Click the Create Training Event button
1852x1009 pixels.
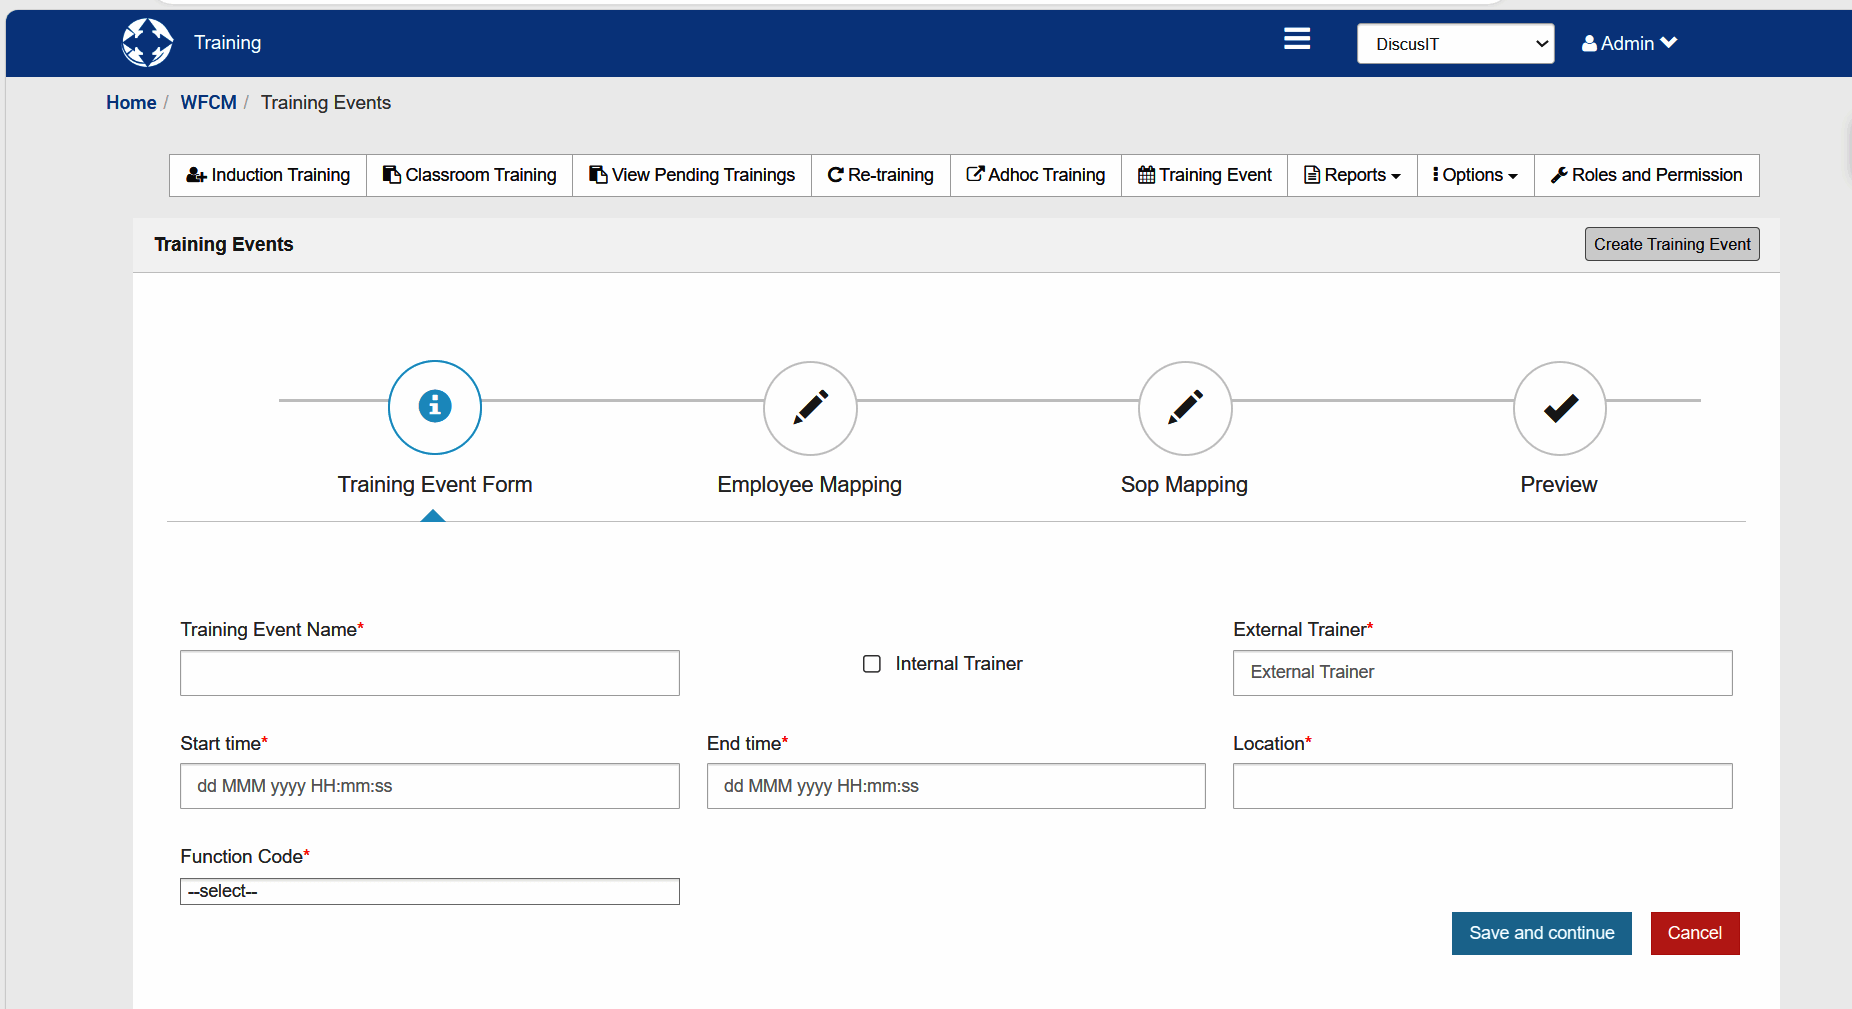click(x=1670, y=243)
